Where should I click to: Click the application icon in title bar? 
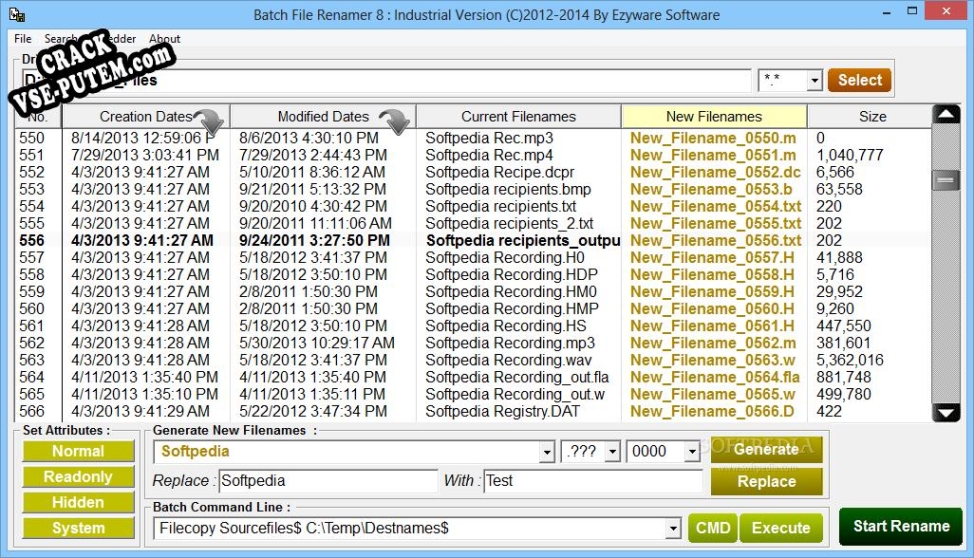click(17, 14)
